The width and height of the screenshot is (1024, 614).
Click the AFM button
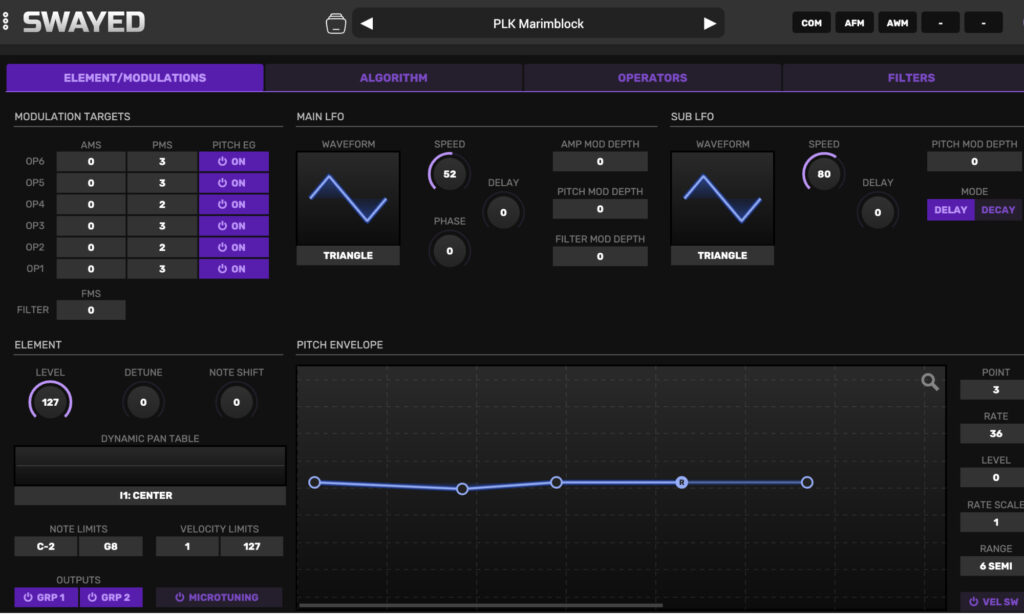pos(854,23)
